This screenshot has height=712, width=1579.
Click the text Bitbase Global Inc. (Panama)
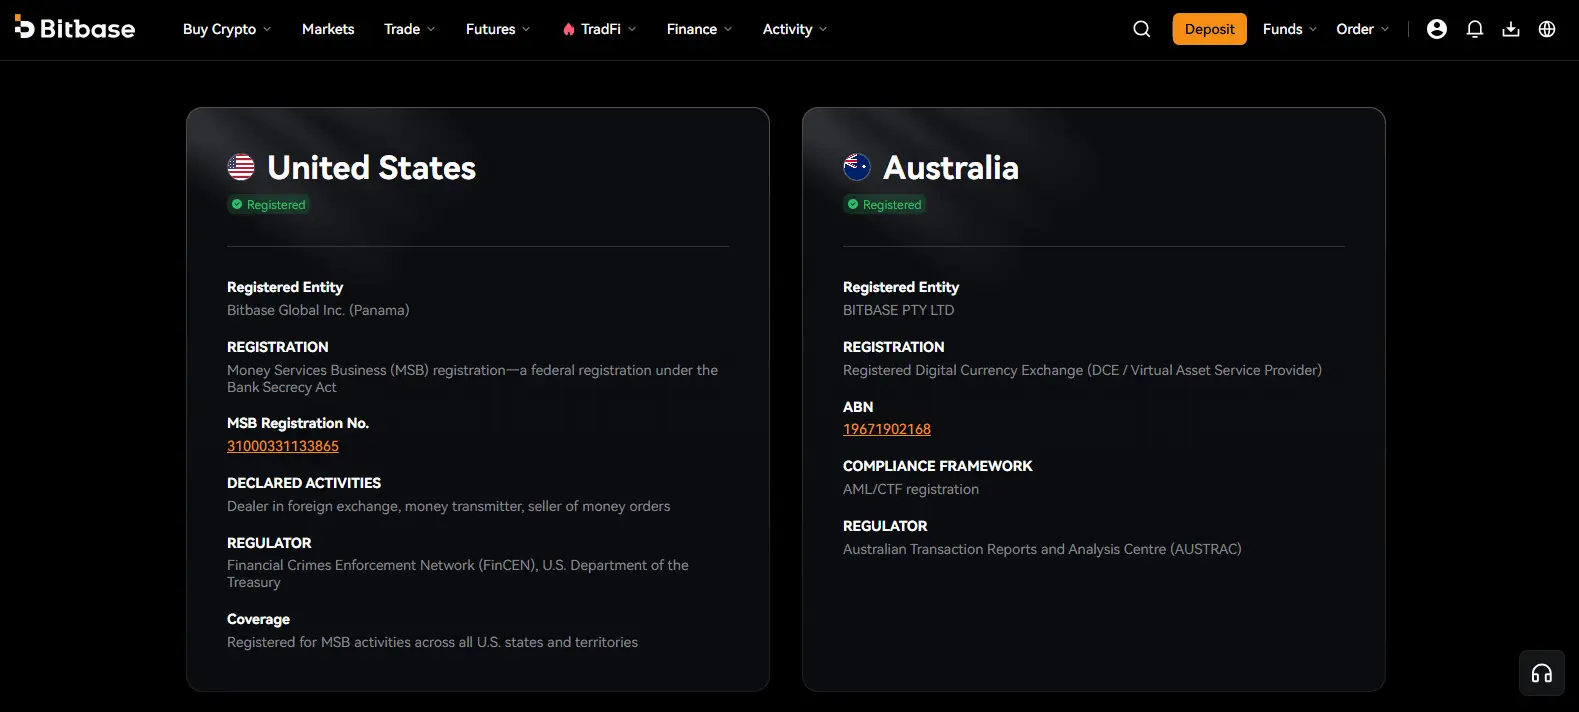pos(318,310)
